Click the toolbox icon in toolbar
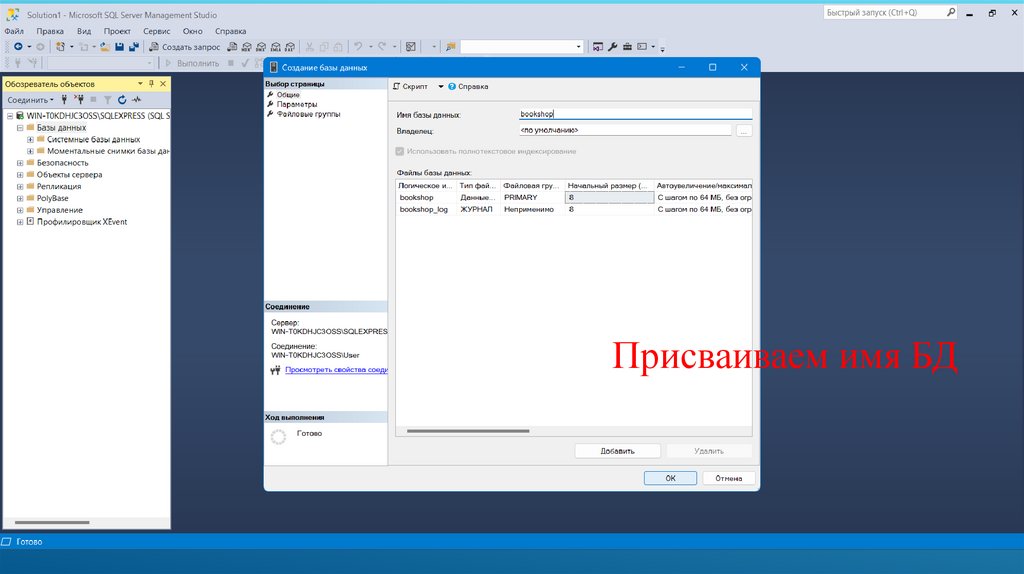Image resolution: width=1024 pixels, height=574 pixels. pyautogui.click(x=627, y=47)
